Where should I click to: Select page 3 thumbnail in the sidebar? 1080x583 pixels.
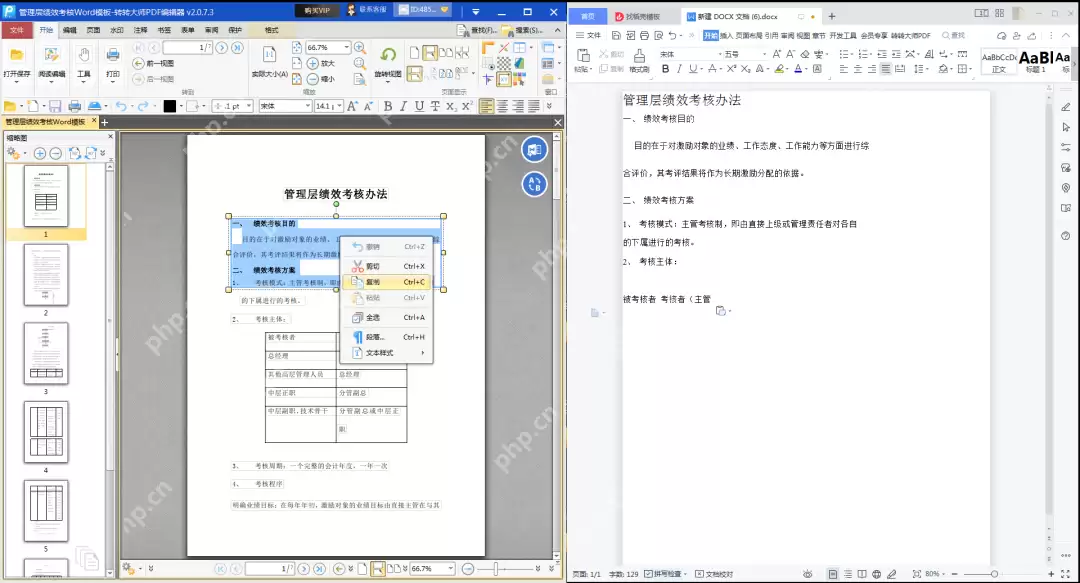pyautogui.click(x=45, y=353)
